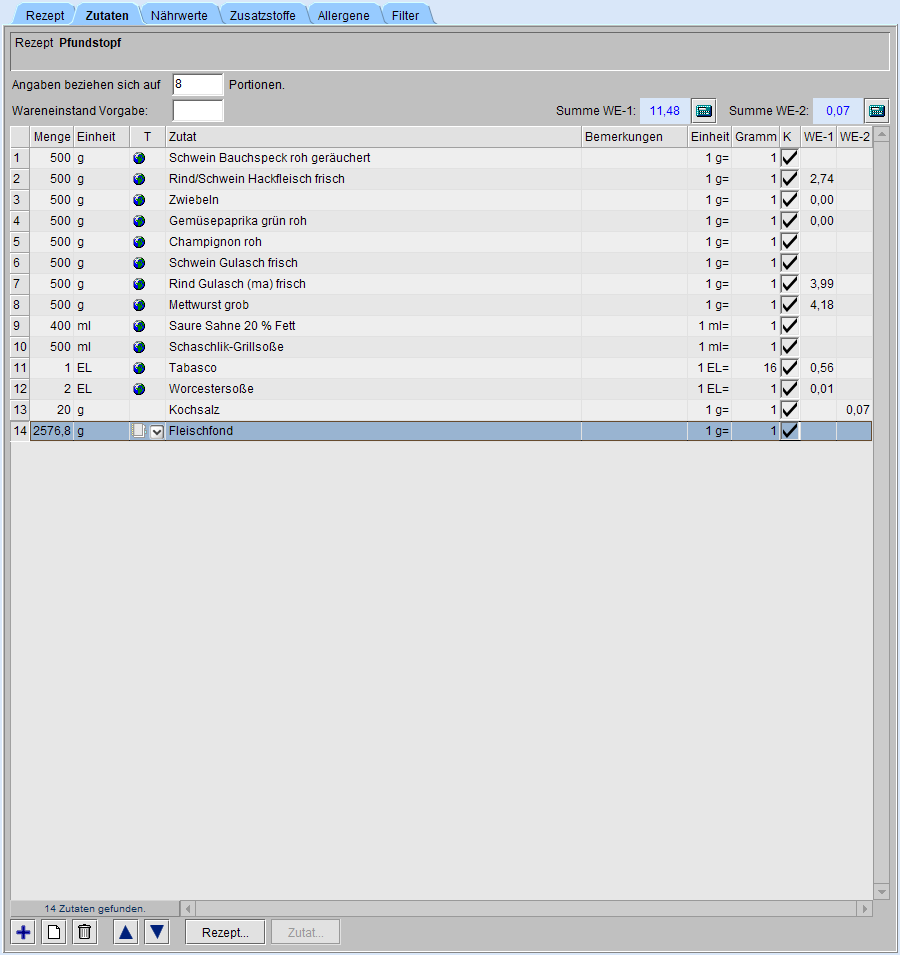Click the Rezept... button
This screenshot has width=900, height=955.
click(225, 932)
